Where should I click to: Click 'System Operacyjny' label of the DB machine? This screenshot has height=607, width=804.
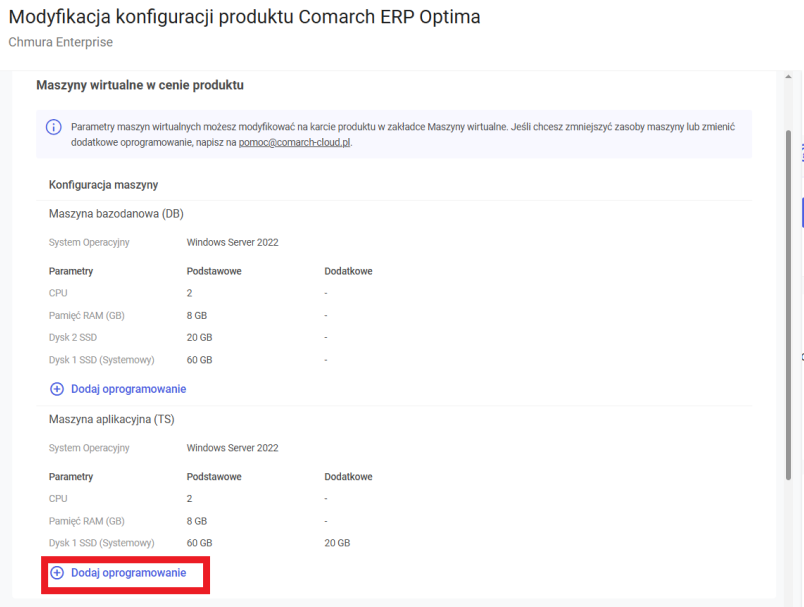[89, 242]
